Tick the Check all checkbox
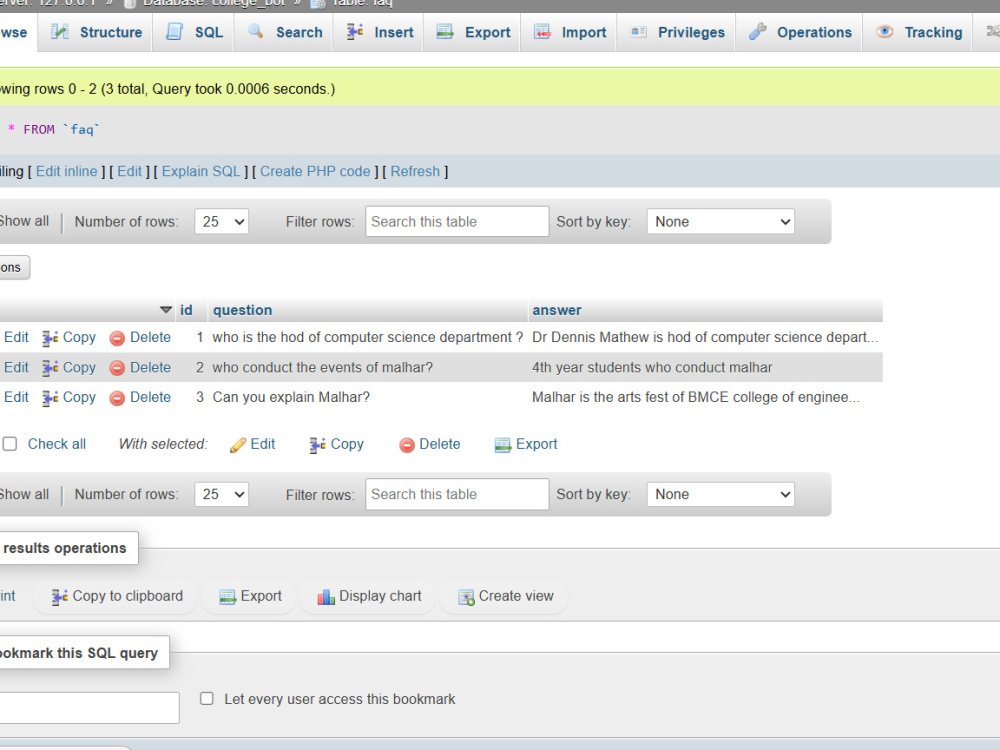The image size is (1000, 750). tap(10, 444)
